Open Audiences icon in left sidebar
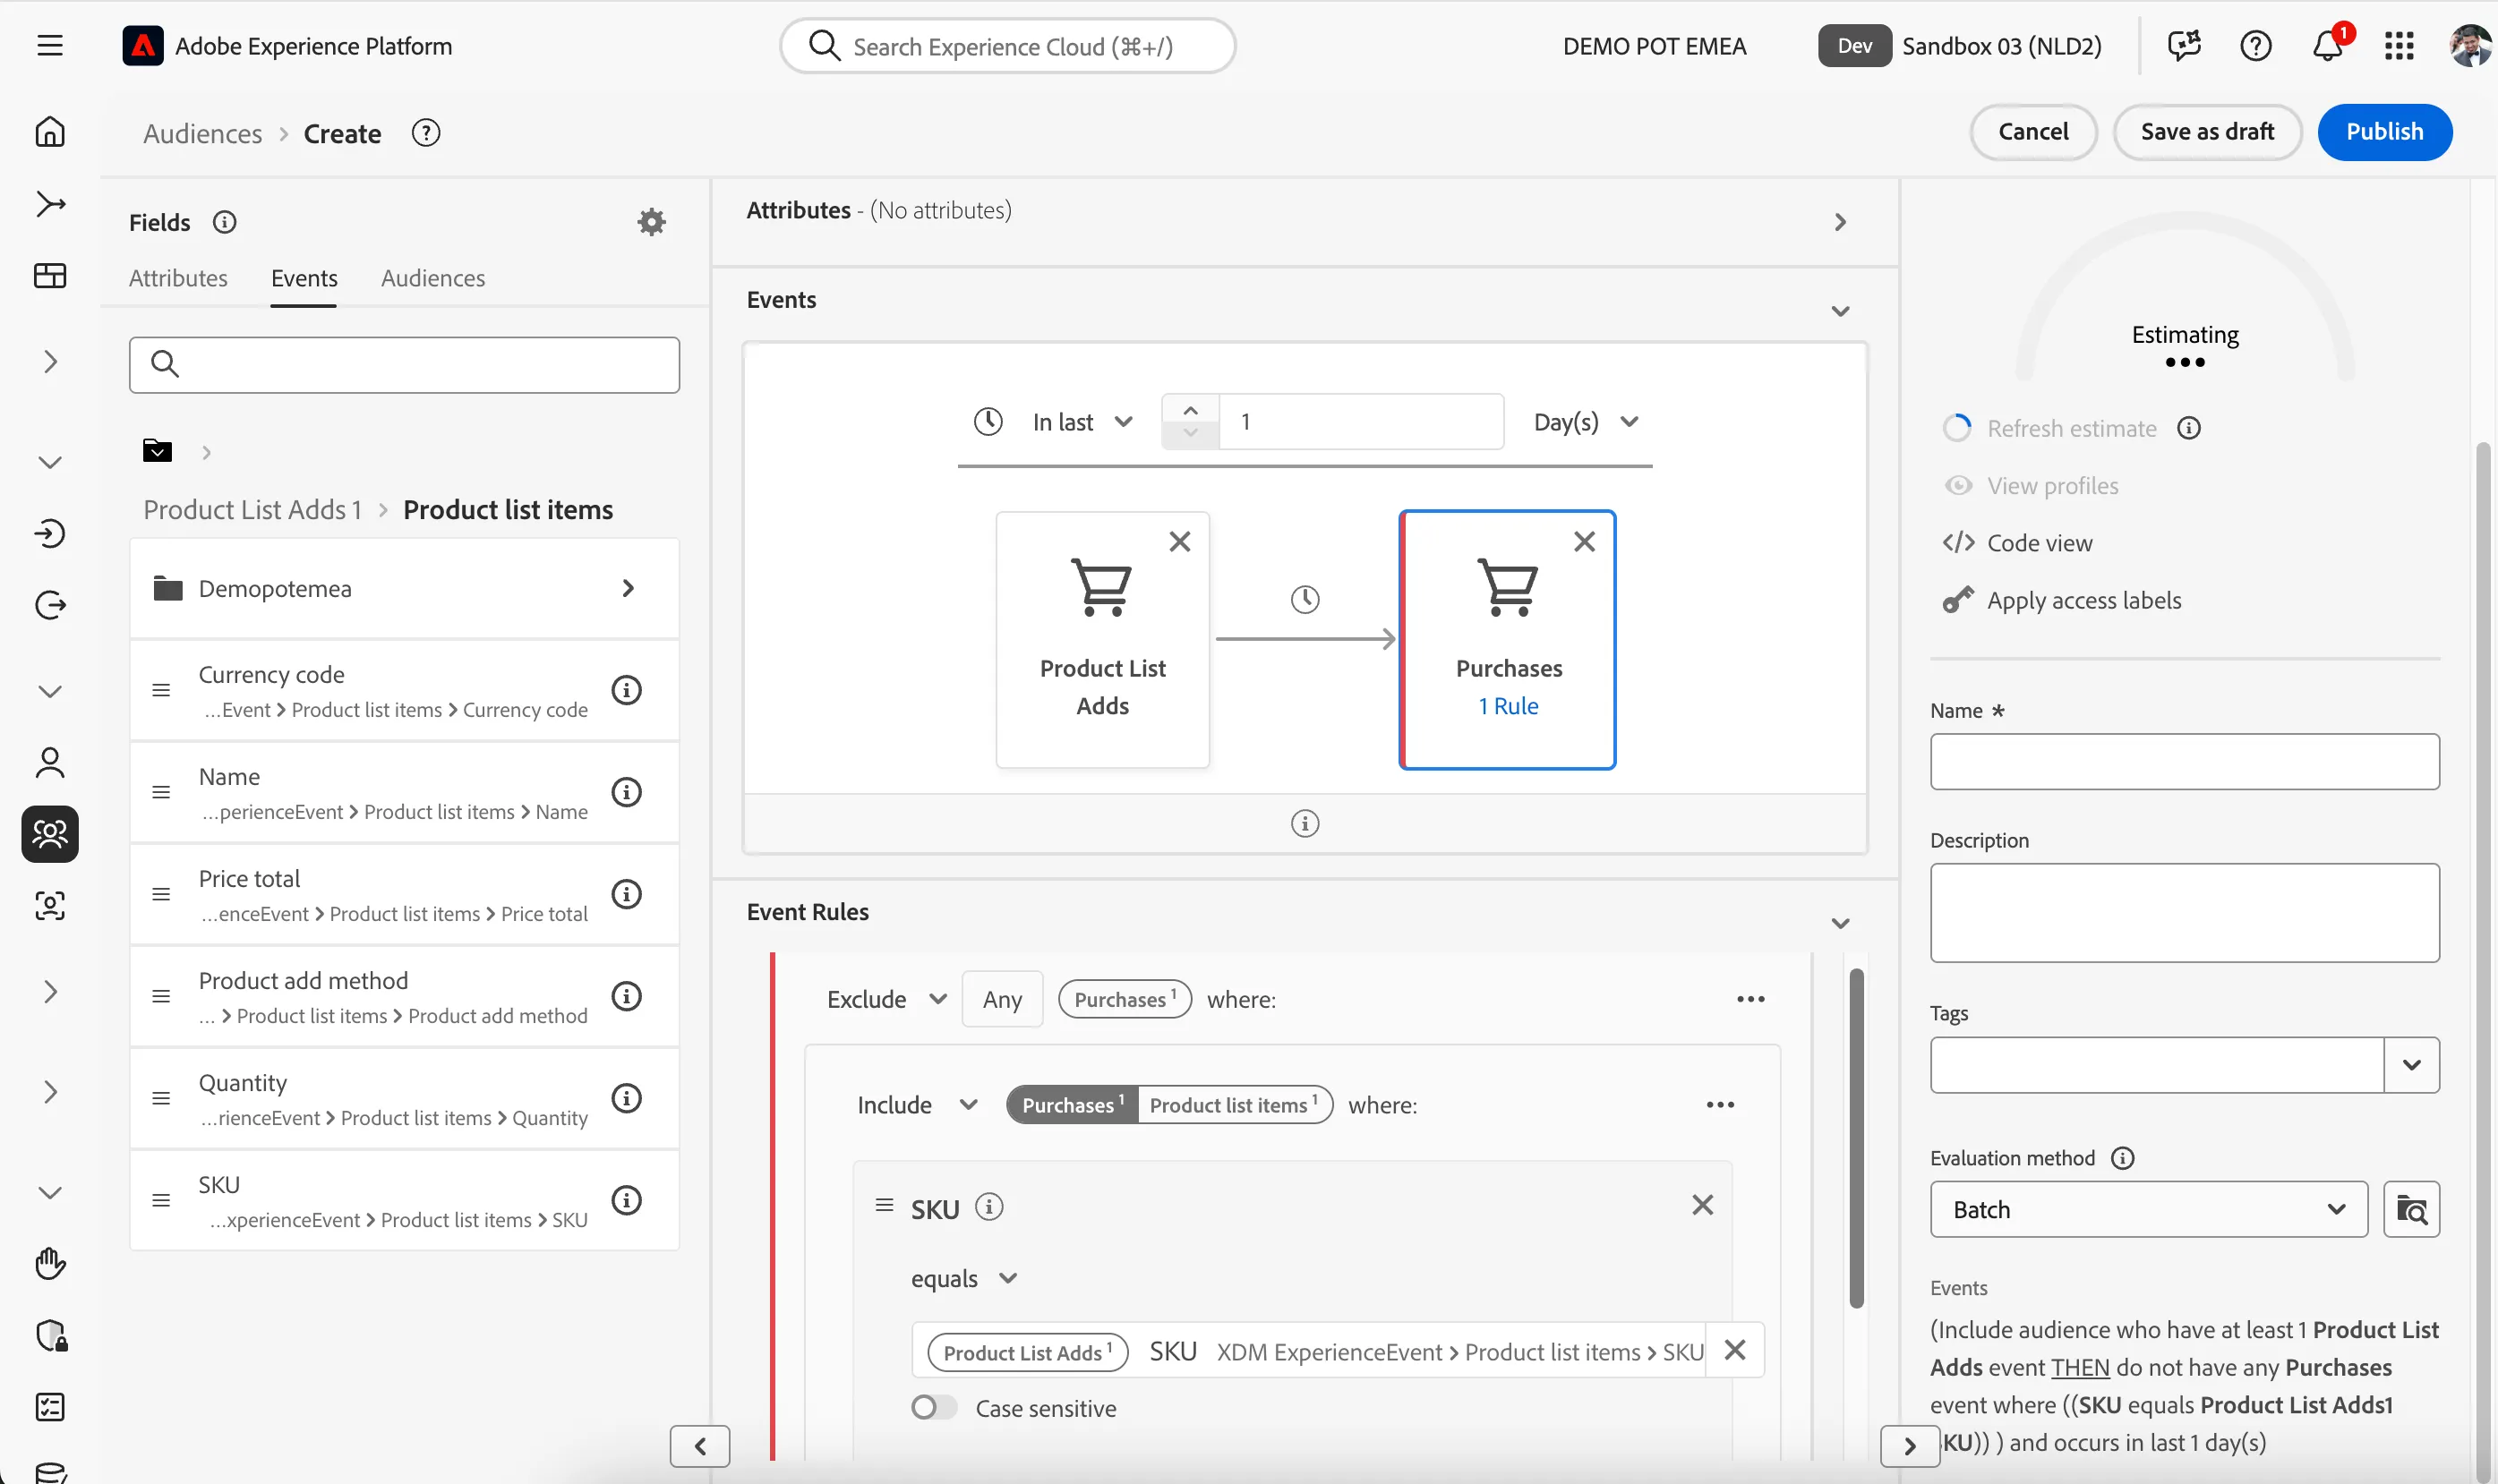The image size is (2498, 1484). [50, 834]
